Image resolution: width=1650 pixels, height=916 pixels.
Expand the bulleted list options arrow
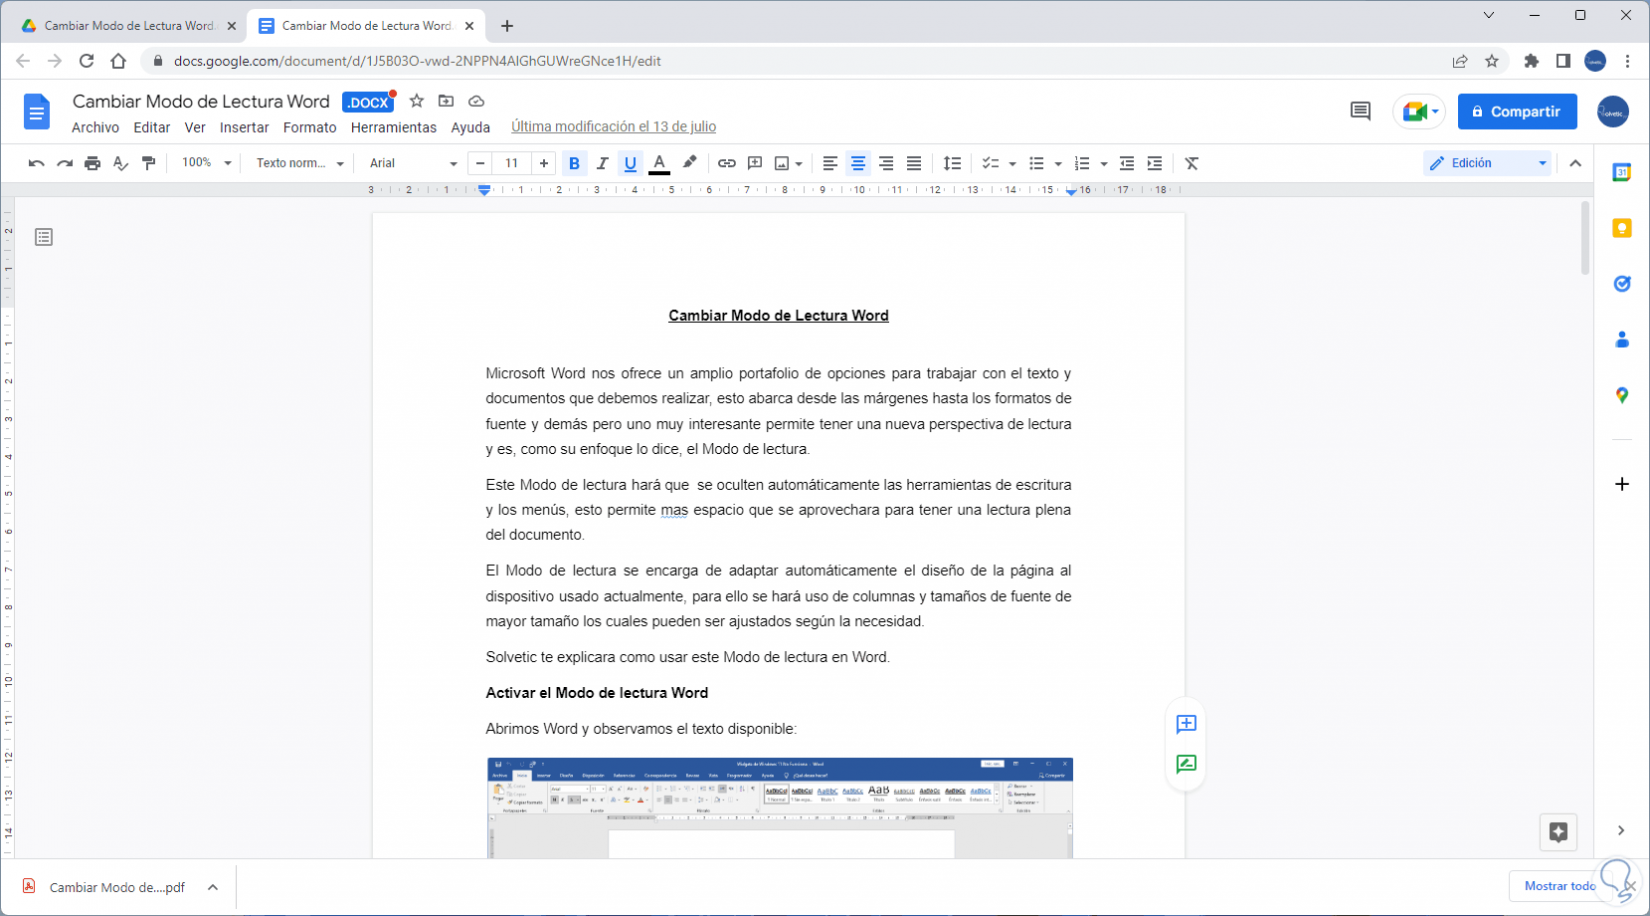[x=1058, y=163]
